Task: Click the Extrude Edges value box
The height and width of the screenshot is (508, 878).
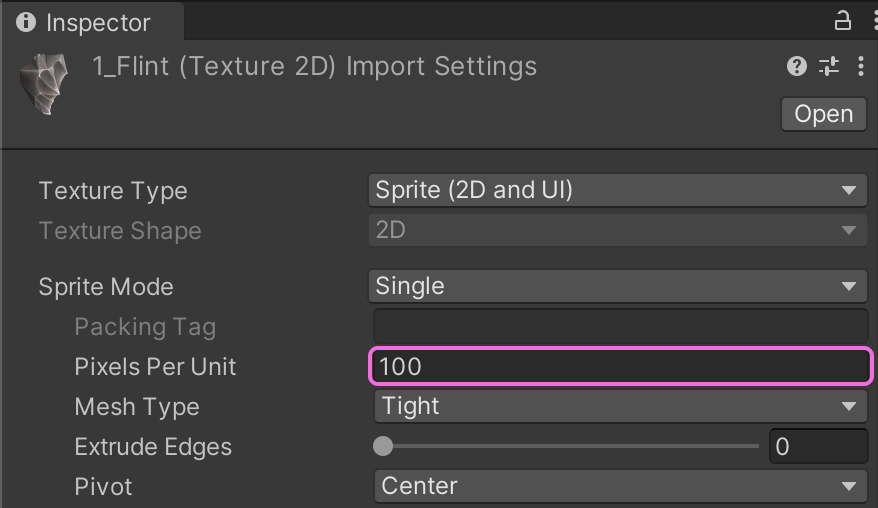Action: pos(819,446)
